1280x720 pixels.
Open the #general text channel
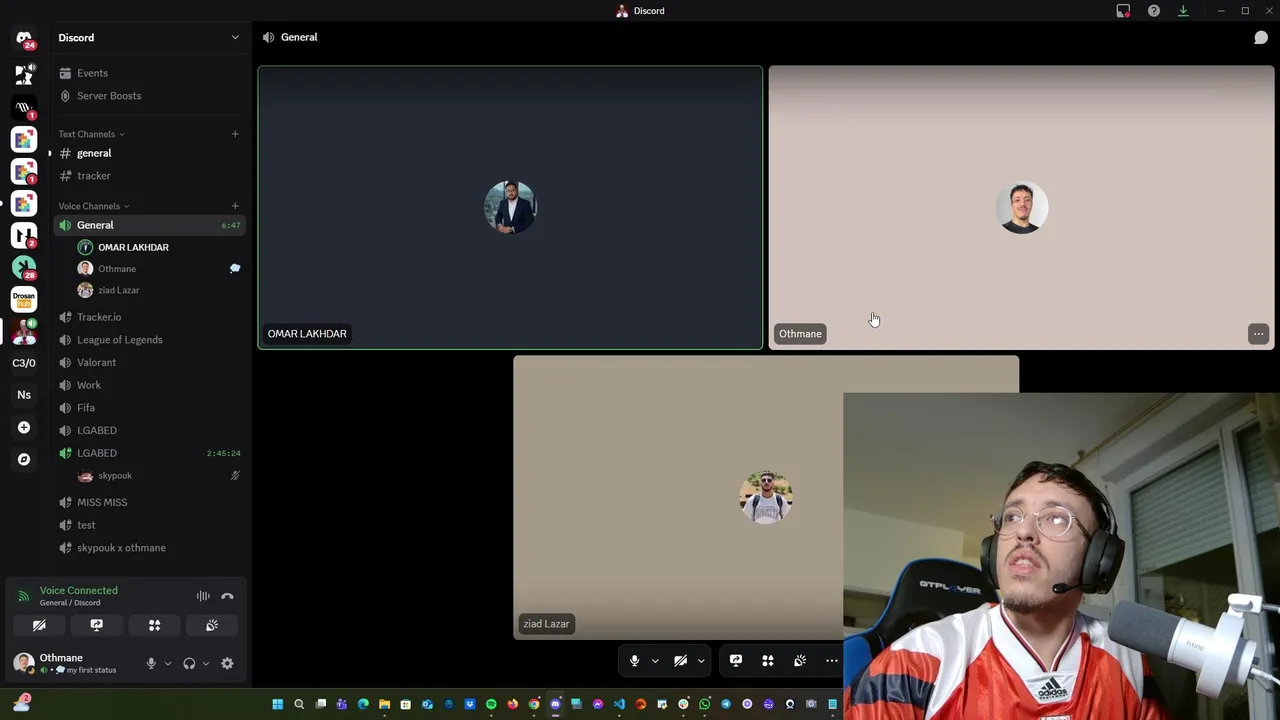click(149, 153)
